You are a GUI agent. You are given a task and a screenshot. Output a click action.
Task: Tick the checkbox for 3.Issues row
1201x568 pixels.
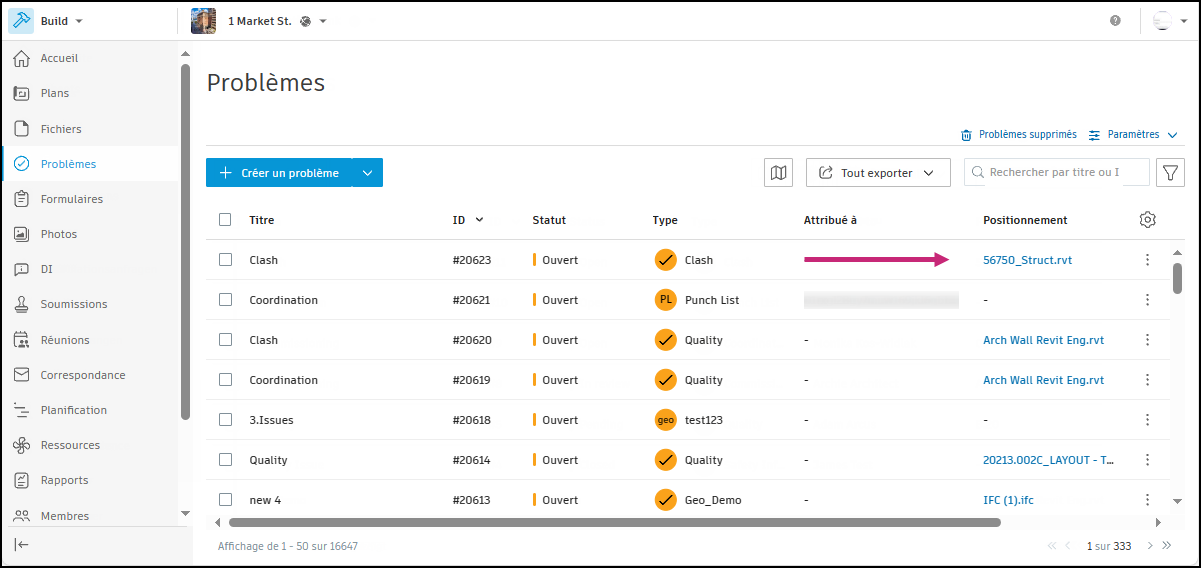tap(225, 420)
